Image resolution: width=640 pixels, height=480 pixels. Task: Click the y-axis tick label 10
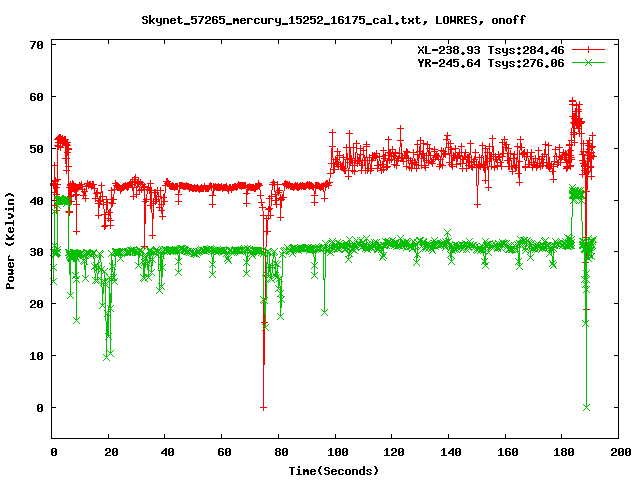(37, 356)
